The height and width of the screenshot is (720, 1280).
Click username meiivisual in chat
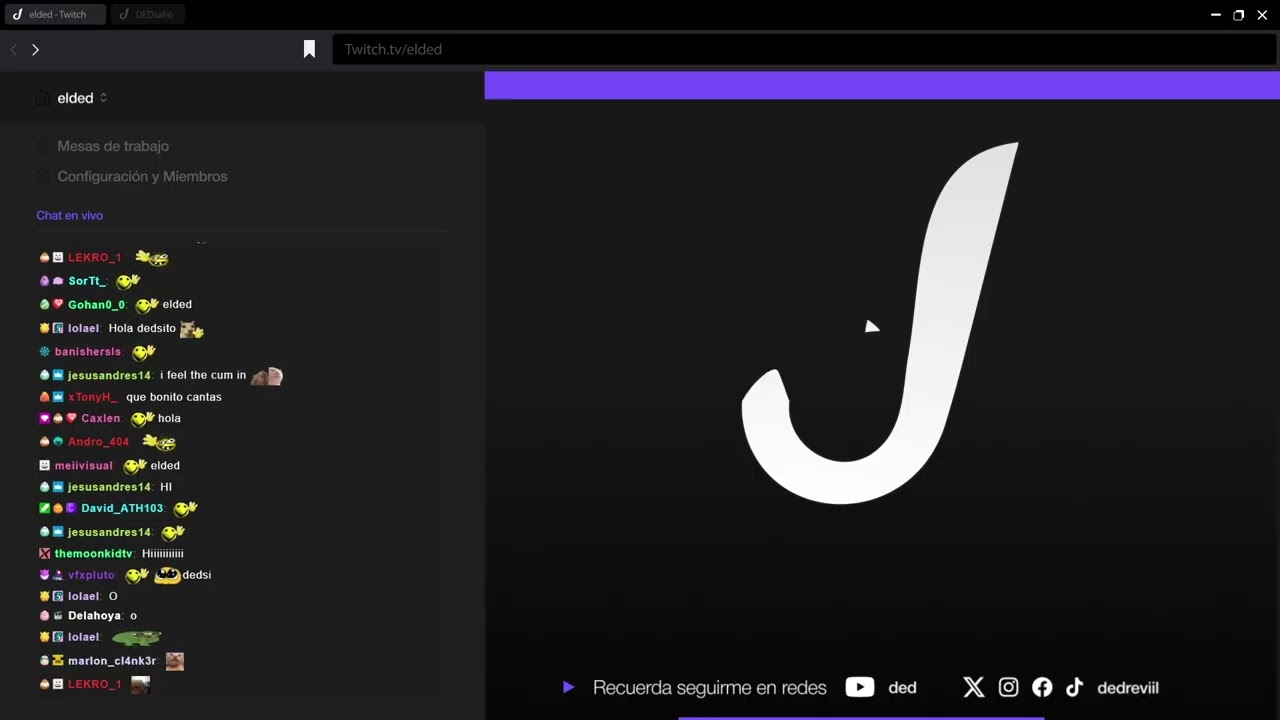(x=83, y=466)
